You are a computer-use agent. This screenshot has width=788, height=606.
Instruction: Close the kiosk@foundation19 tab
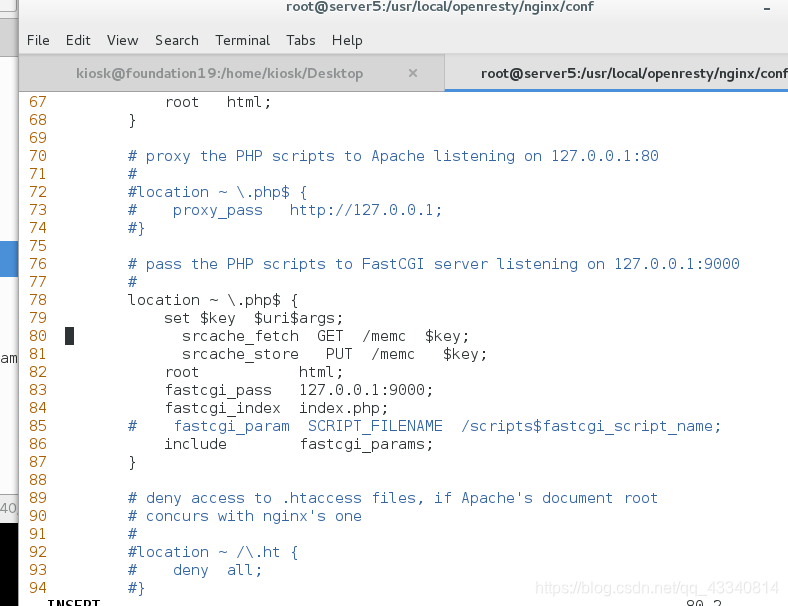pos(413,73)
